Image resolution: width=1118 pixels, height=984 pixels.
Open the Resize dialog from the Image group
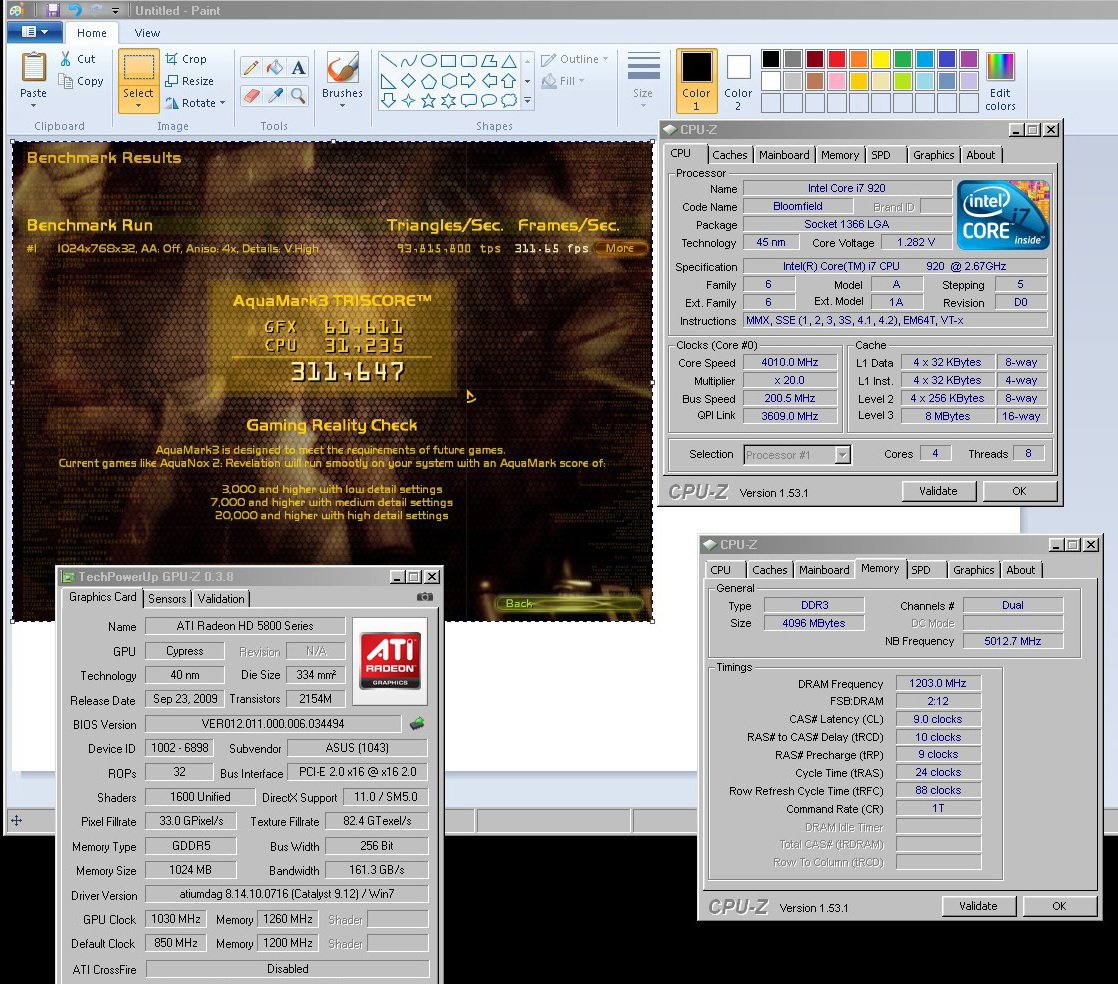tap(190, 81)
